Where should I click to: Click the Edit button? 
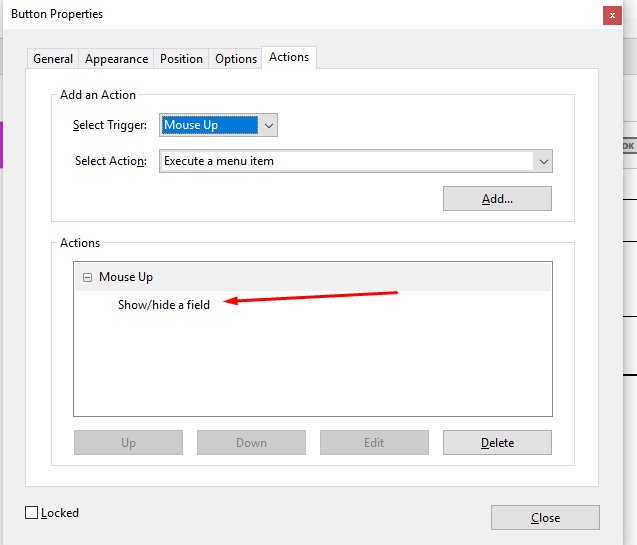[x=374, y=443]
